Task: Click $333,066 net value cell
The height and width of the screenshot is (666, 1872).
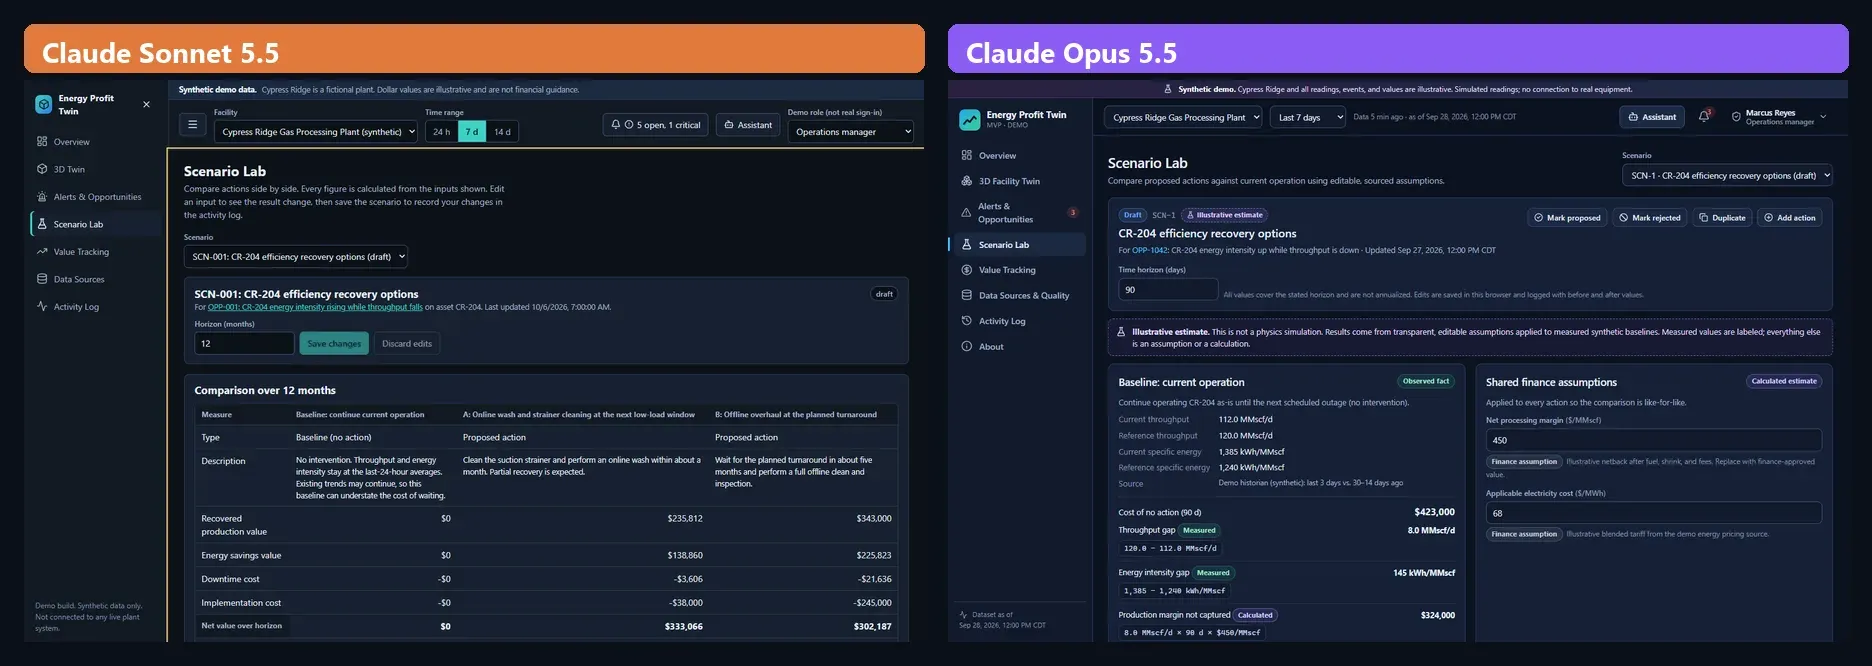Action: pyautogui.click(x=683, y=627)
